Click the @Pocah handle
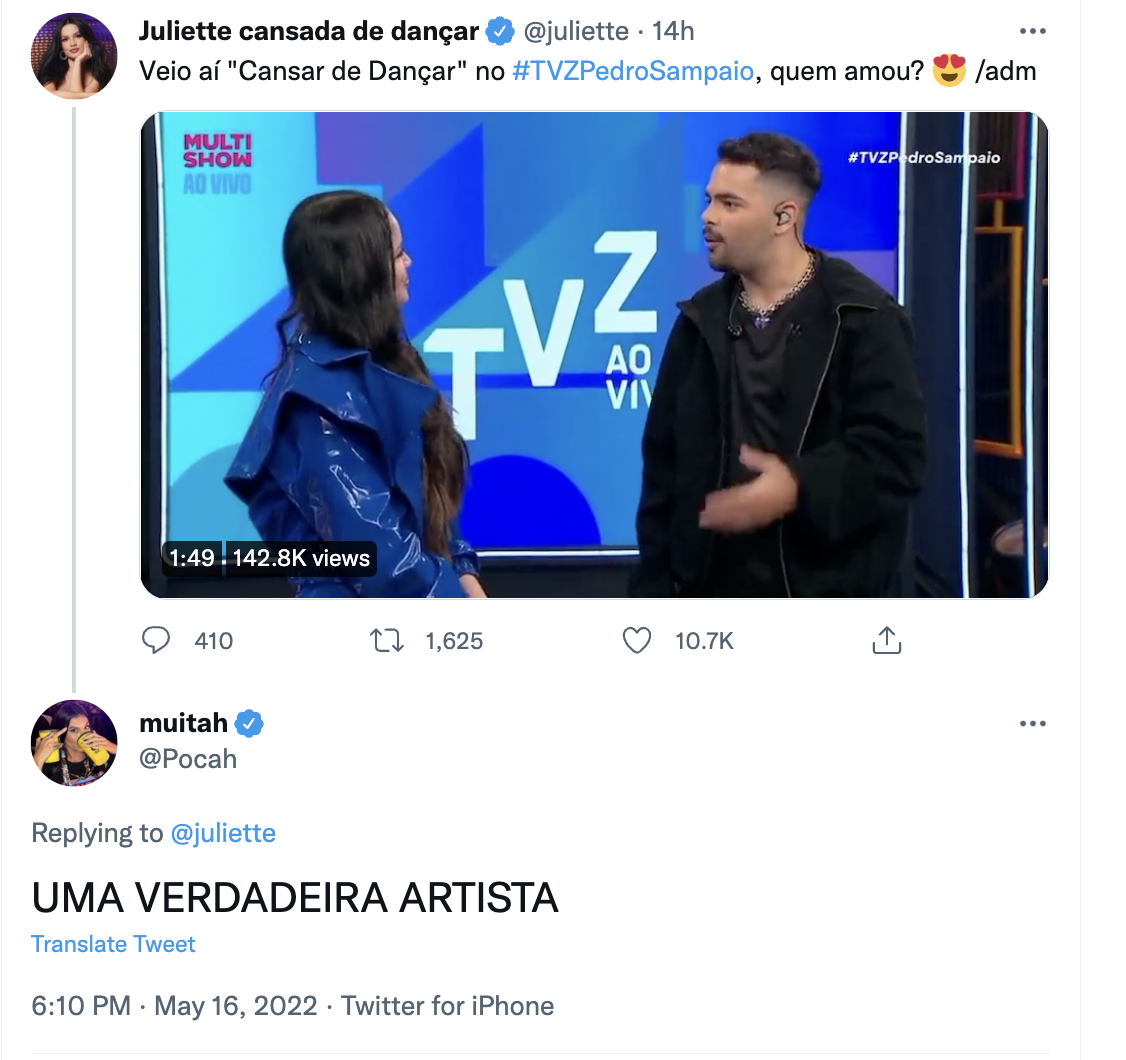 pos(188,759)
